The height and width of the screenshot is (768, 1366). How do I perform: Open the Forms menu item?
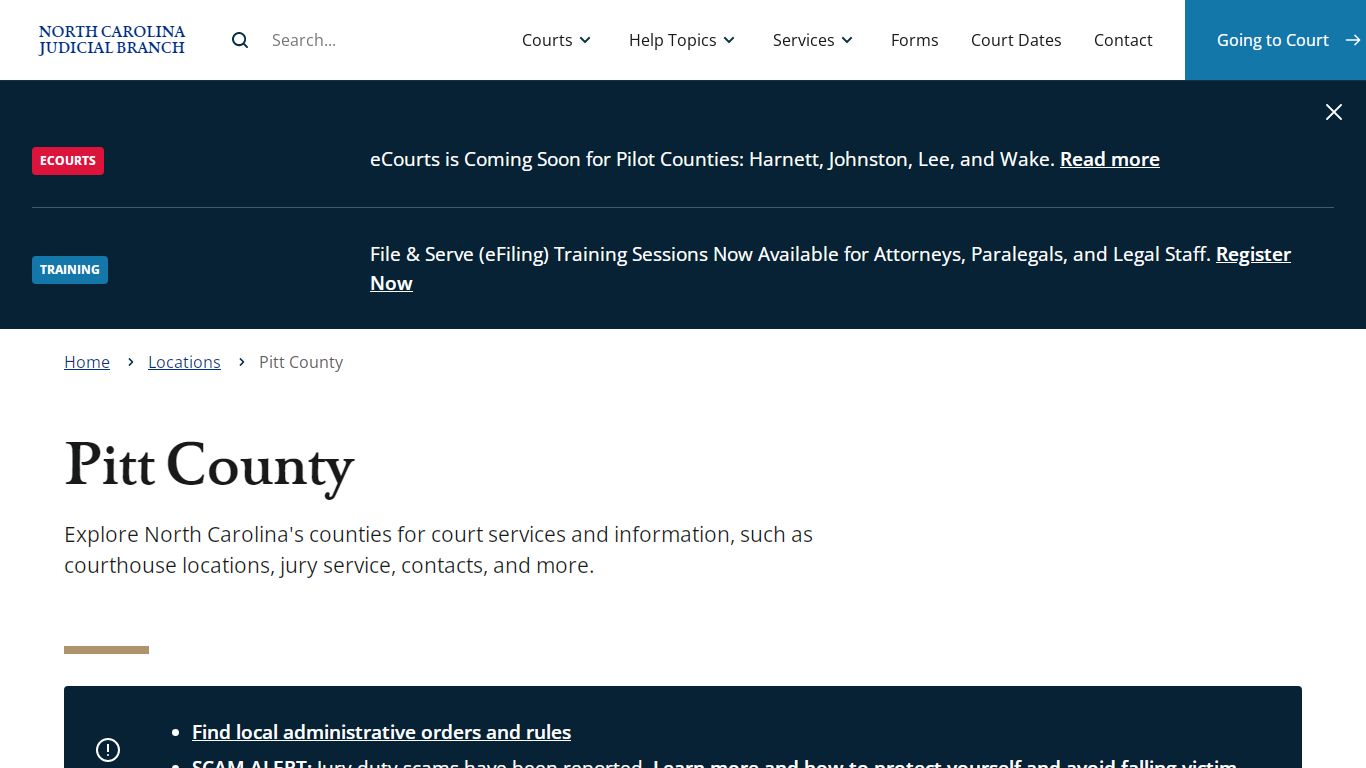point(915,40)
